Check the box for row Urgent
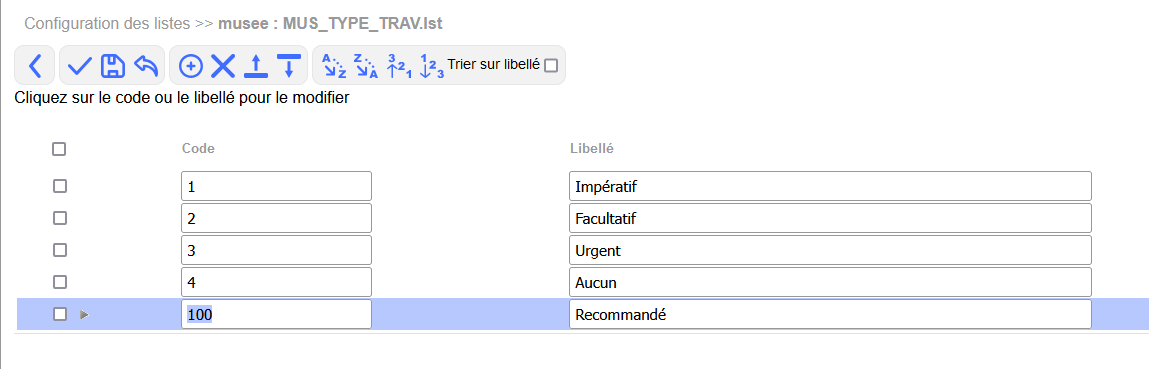Screen dimensions: 1149x369 [60, 250]
